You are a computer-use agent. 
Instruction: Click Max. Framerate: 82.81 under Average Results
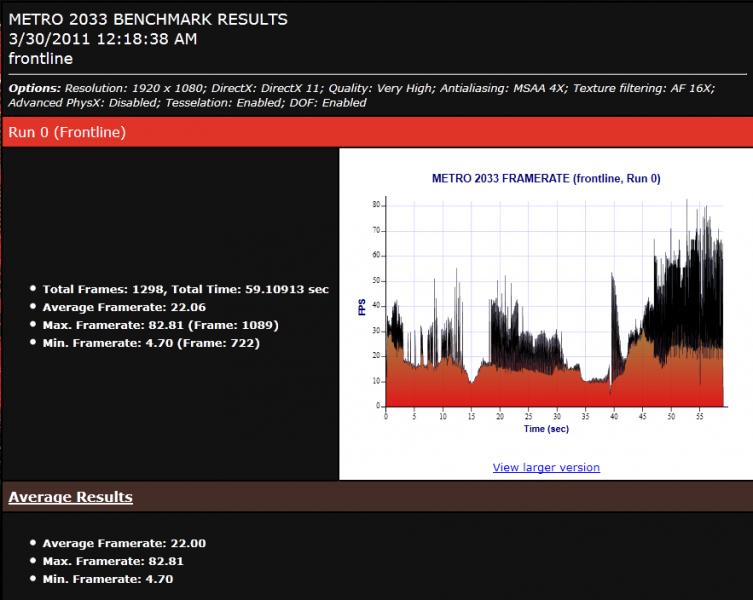113,561
